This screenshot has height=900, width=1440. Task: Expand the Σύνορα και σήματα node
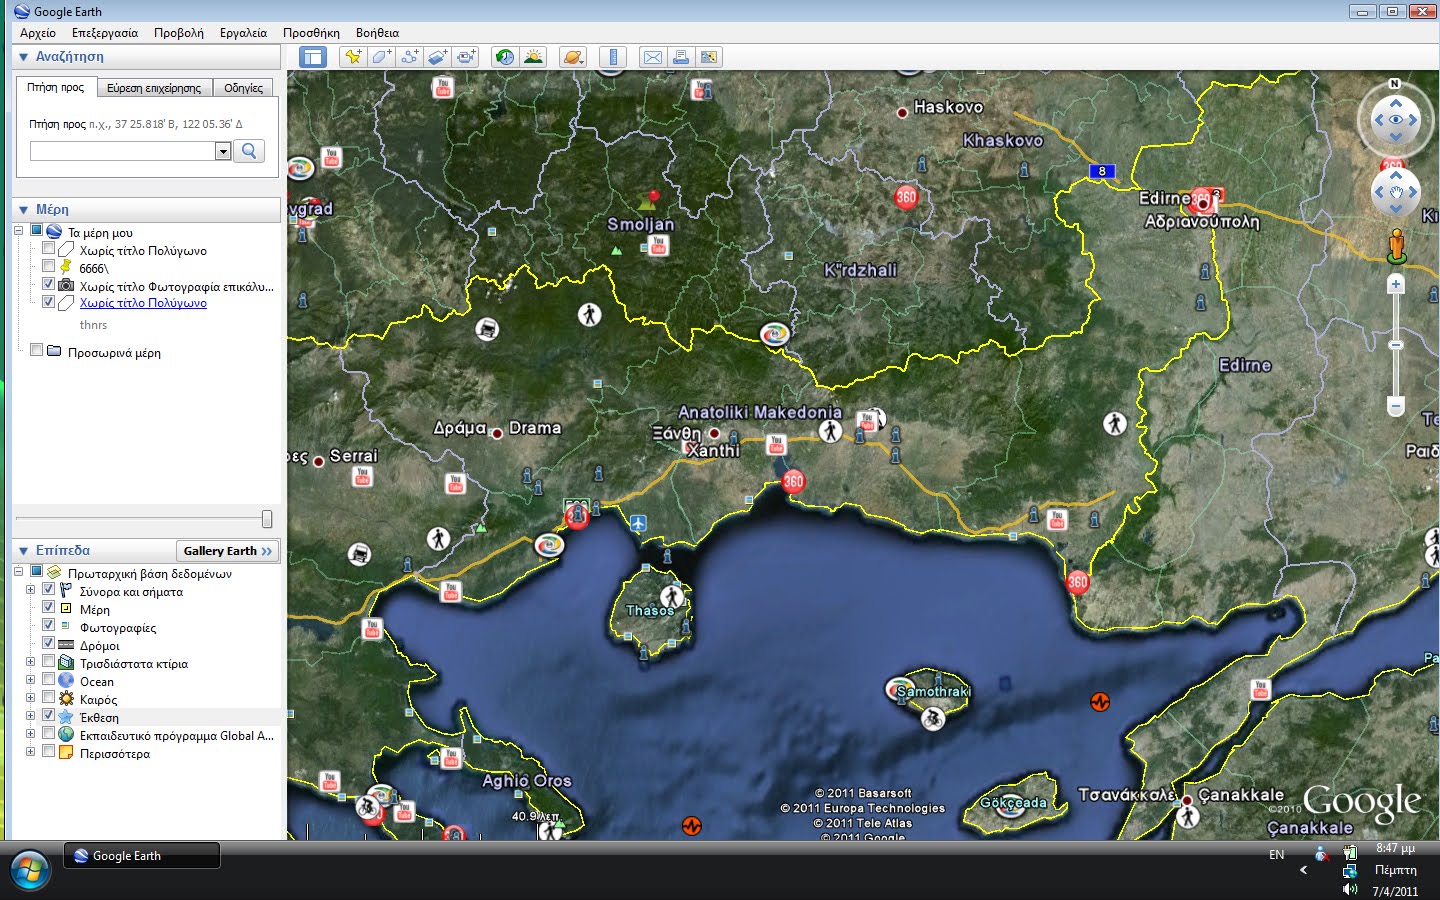30,590
